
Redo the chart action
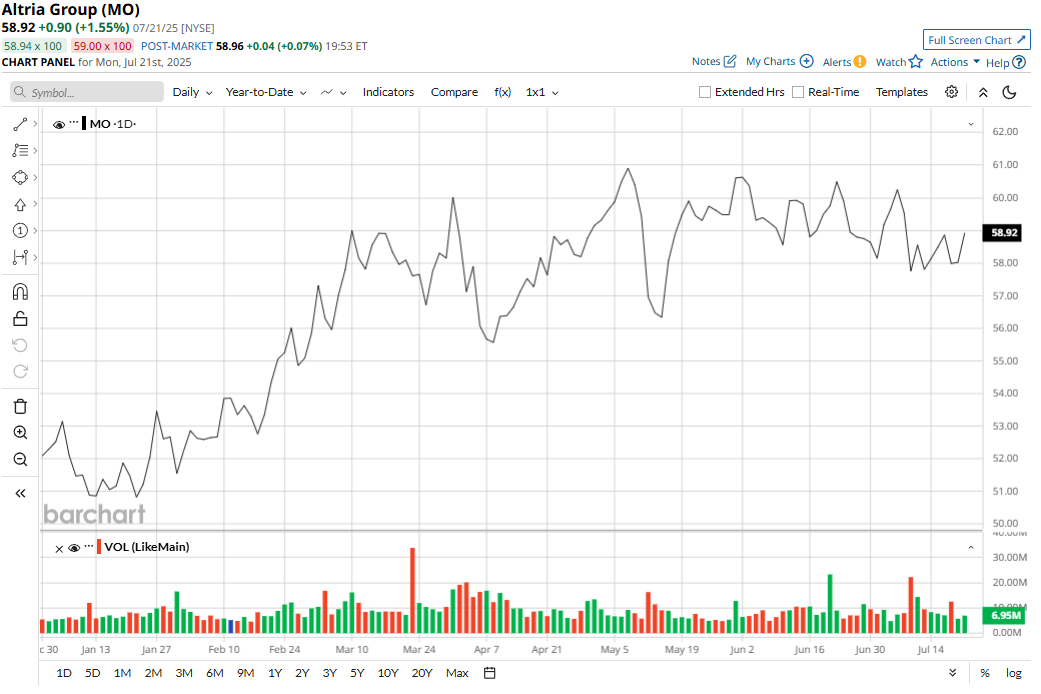(x=21, y=371)
